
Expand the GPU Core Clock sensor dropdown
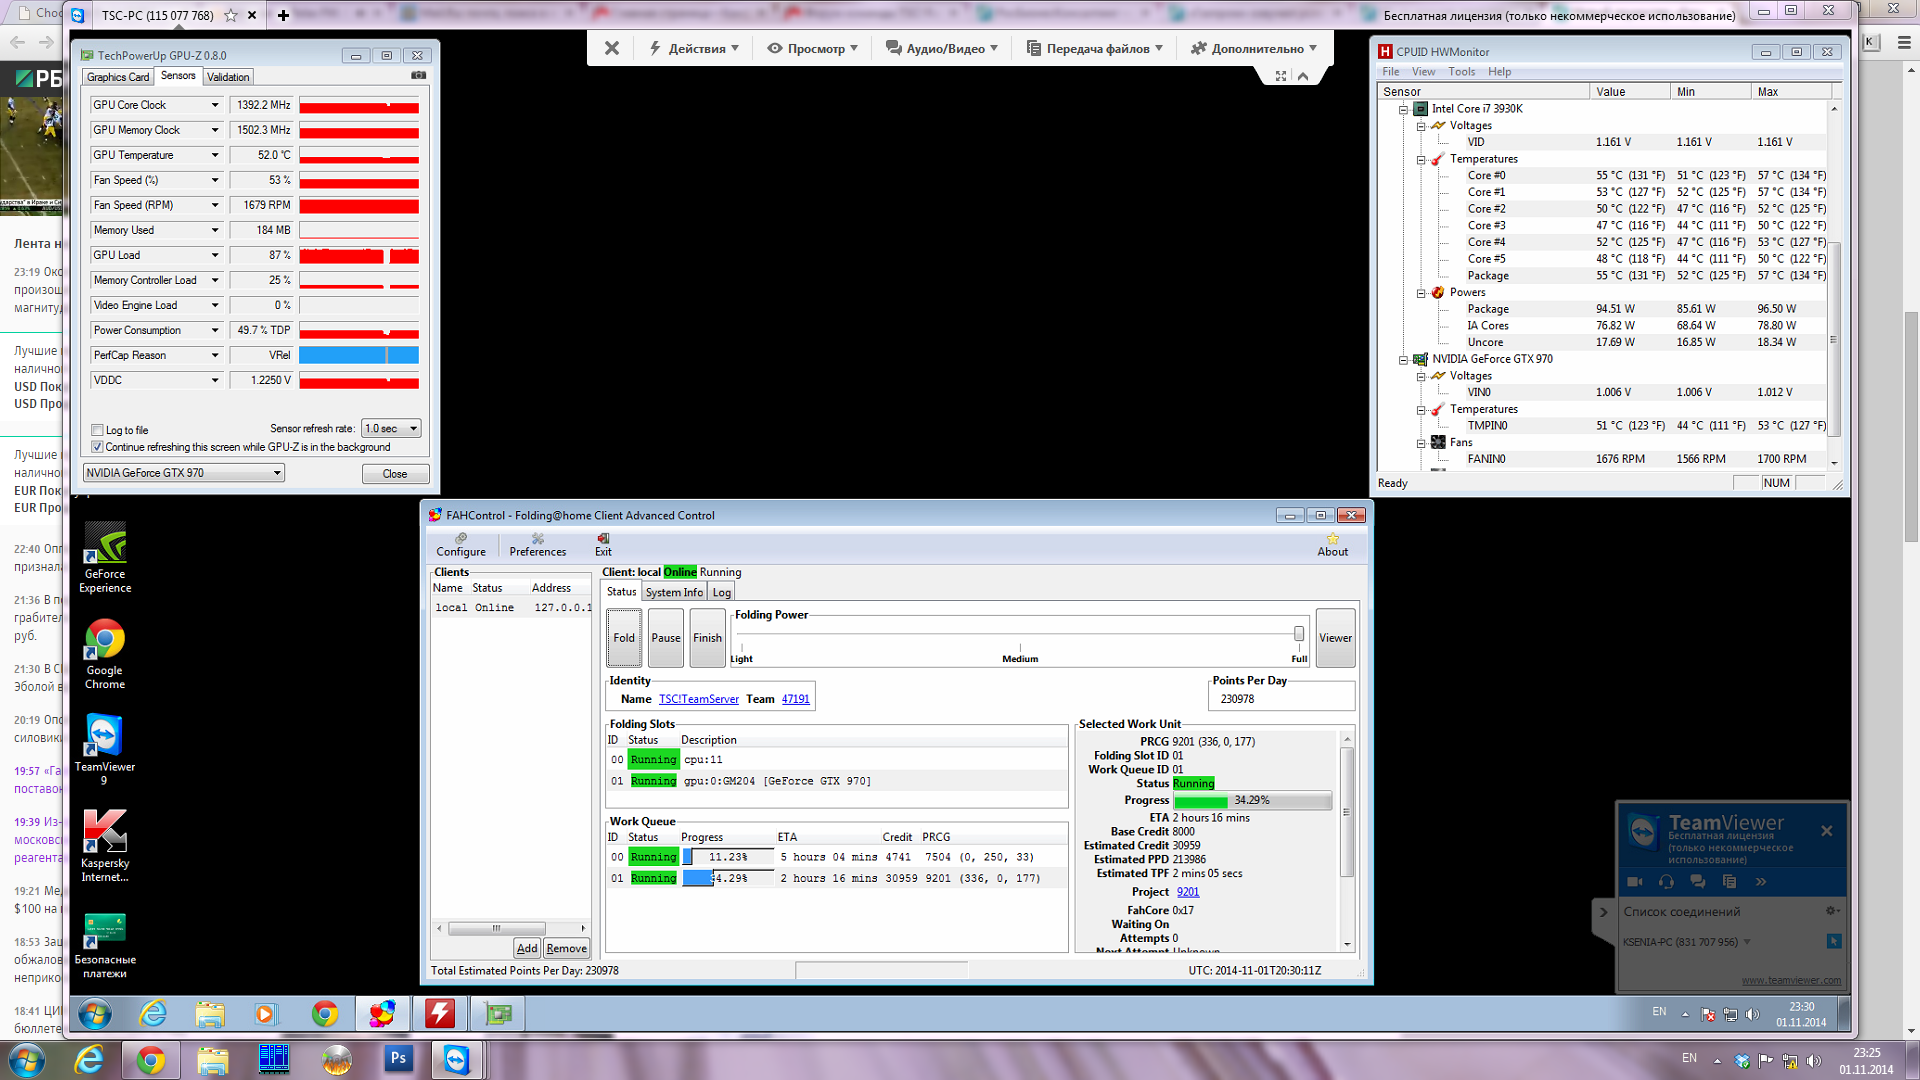tap(214, 105)
